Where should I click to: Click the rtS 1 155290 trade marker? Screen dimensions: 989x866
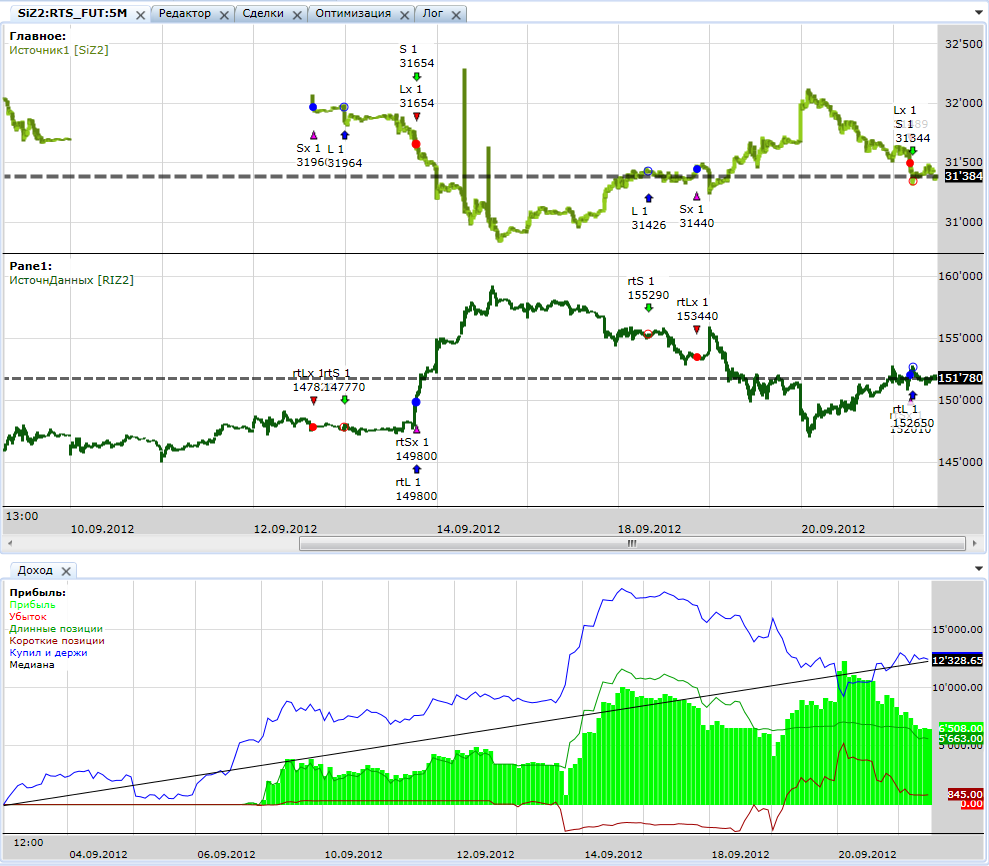(x=648, y=308)
